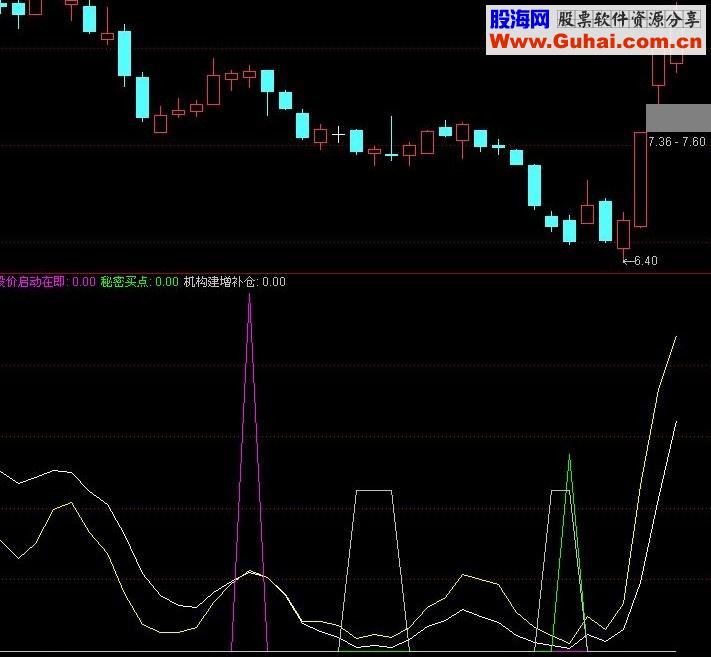Click the gray price range box
This screenshot has width=711, height=657.
(x=678, y=118)
